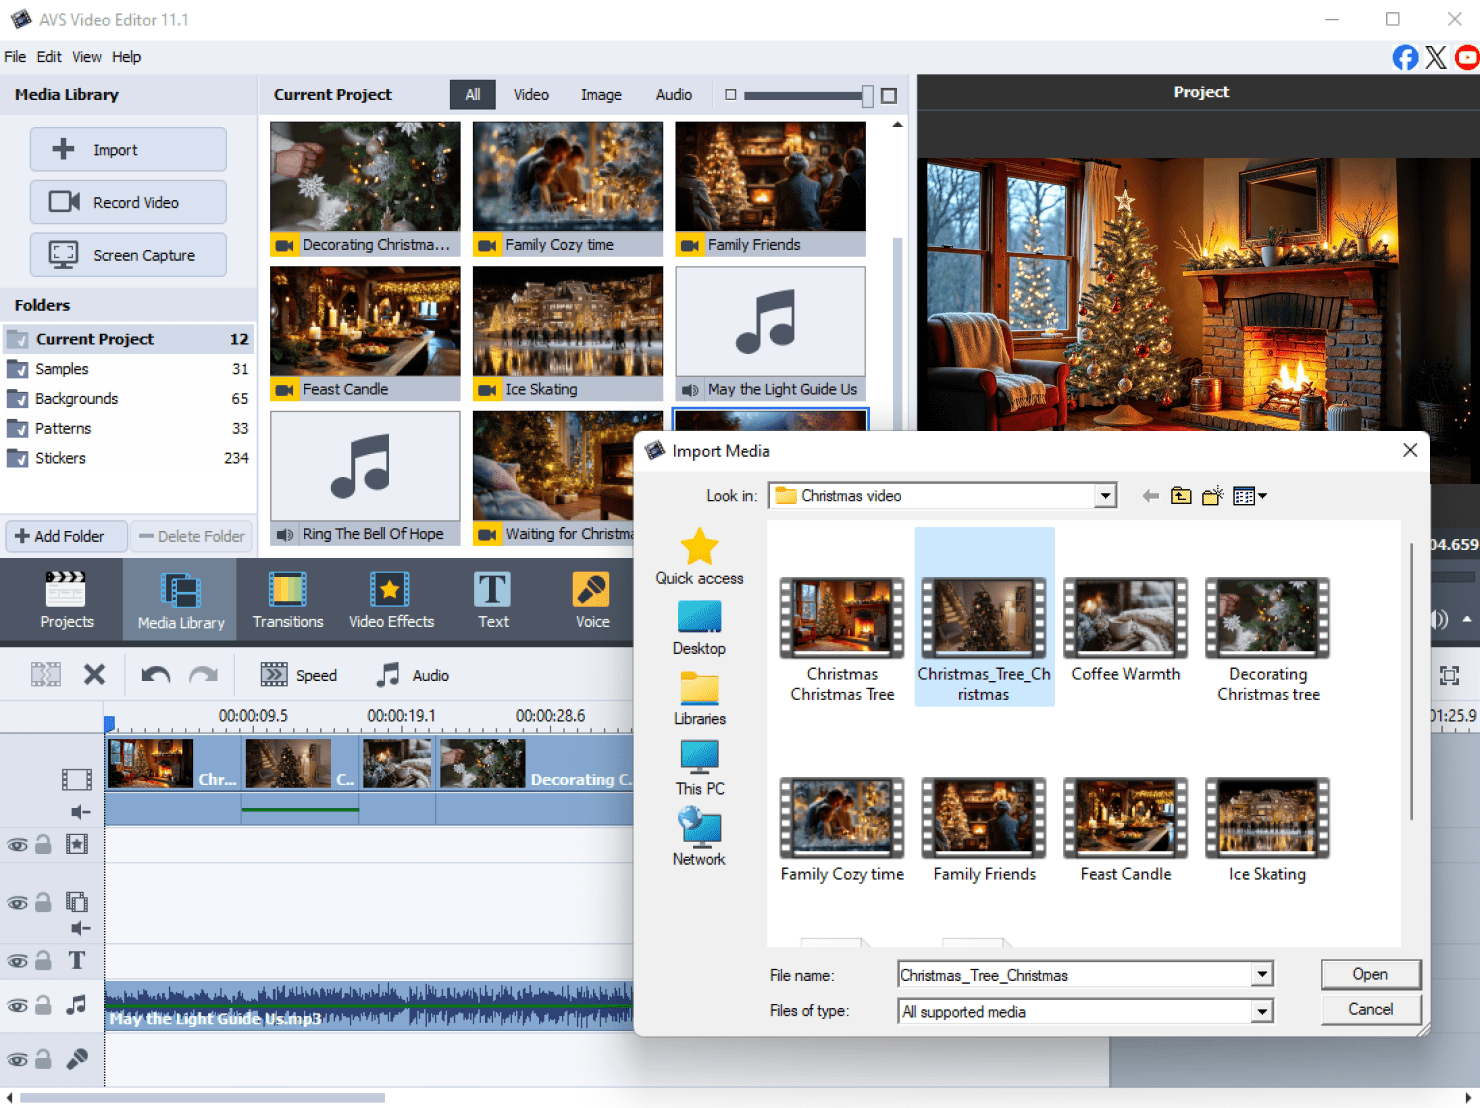Click the delete X icon in timeline toolbar

(x=94, y=676)
